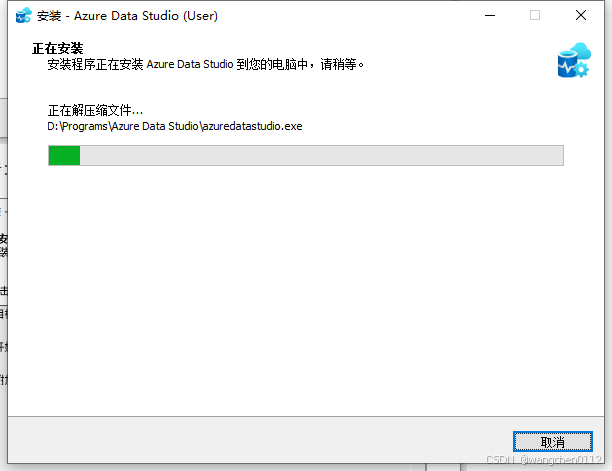Click the azuredatastudio.exe file path text

pyautogui.click(x=174, y=126)
